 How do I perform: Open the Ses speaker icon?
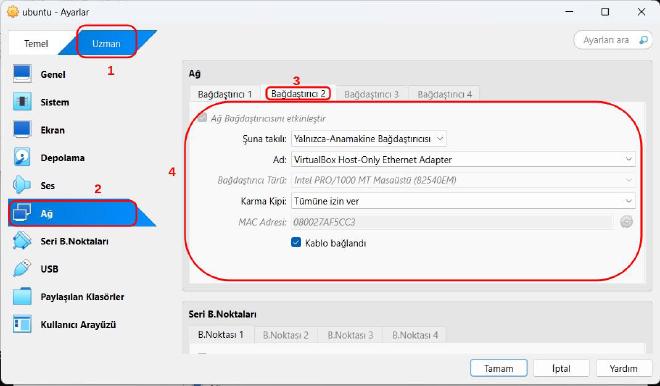[22, 185]
